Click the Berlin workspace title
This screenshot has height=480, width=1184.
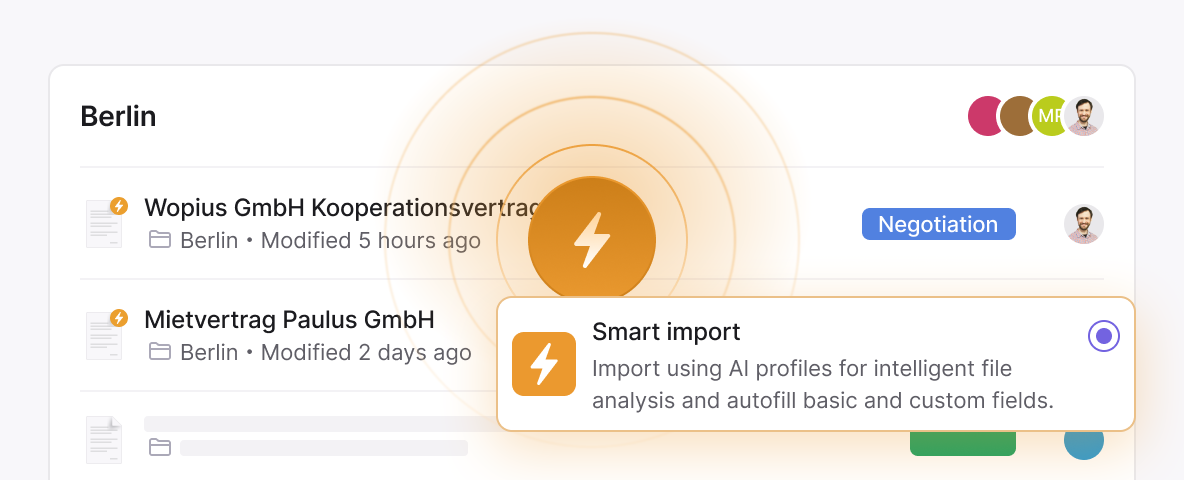119,116
